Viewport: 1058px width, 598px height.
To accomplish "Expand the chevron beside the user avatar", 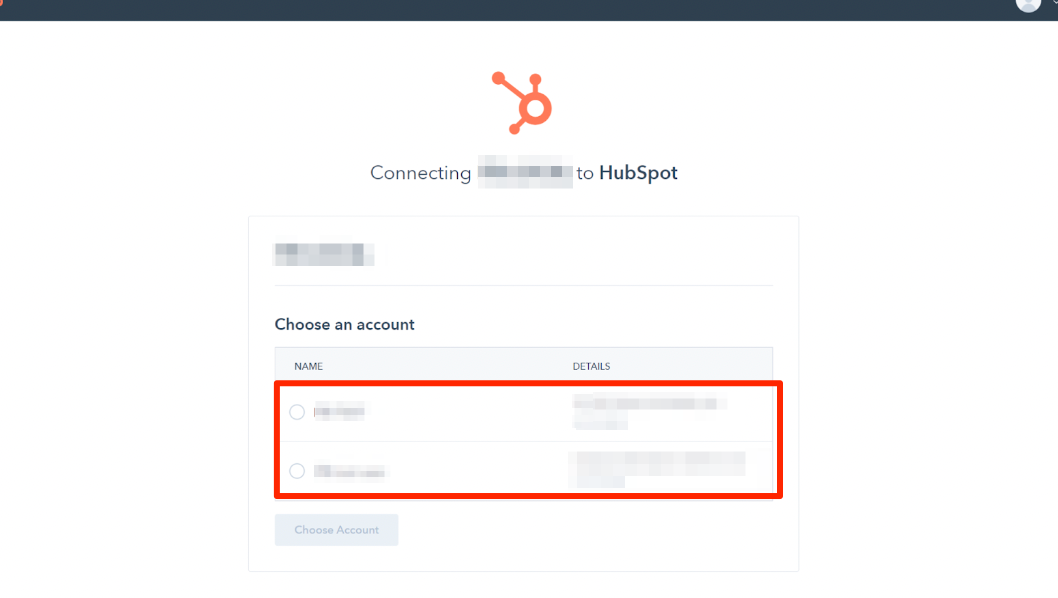I will pyautogui.click(x=1053, y=3).
